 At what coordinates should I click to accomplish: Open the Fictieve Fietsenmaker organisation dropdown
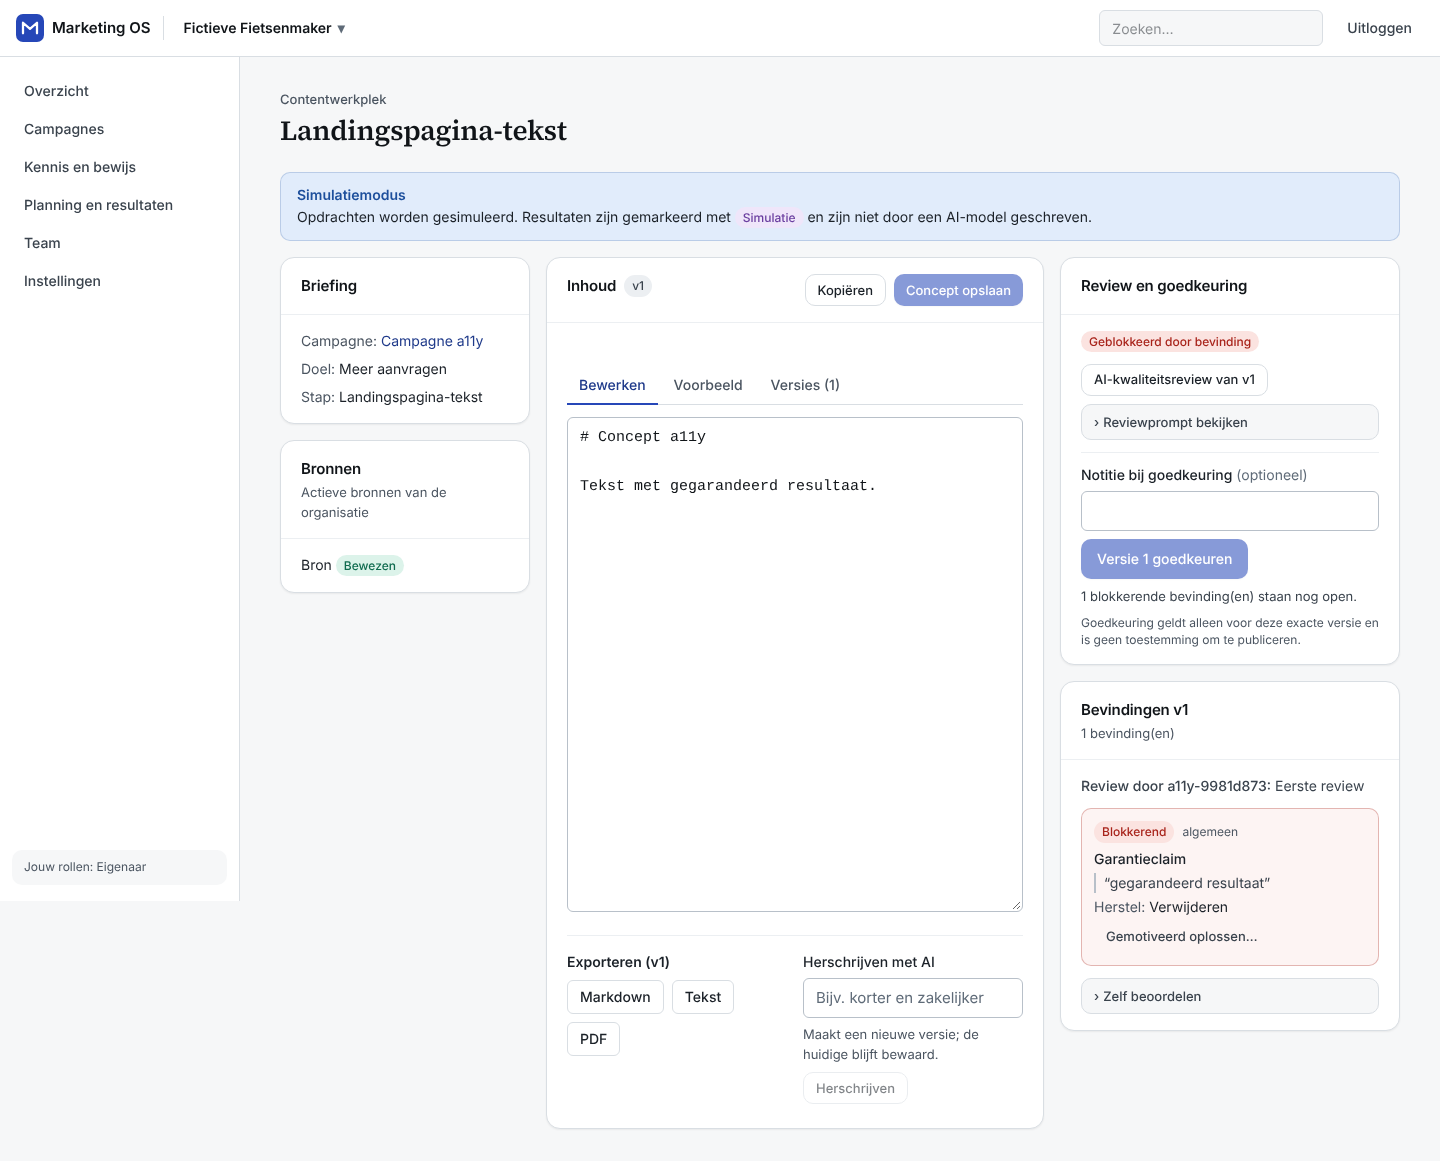(x=264, y=28)
